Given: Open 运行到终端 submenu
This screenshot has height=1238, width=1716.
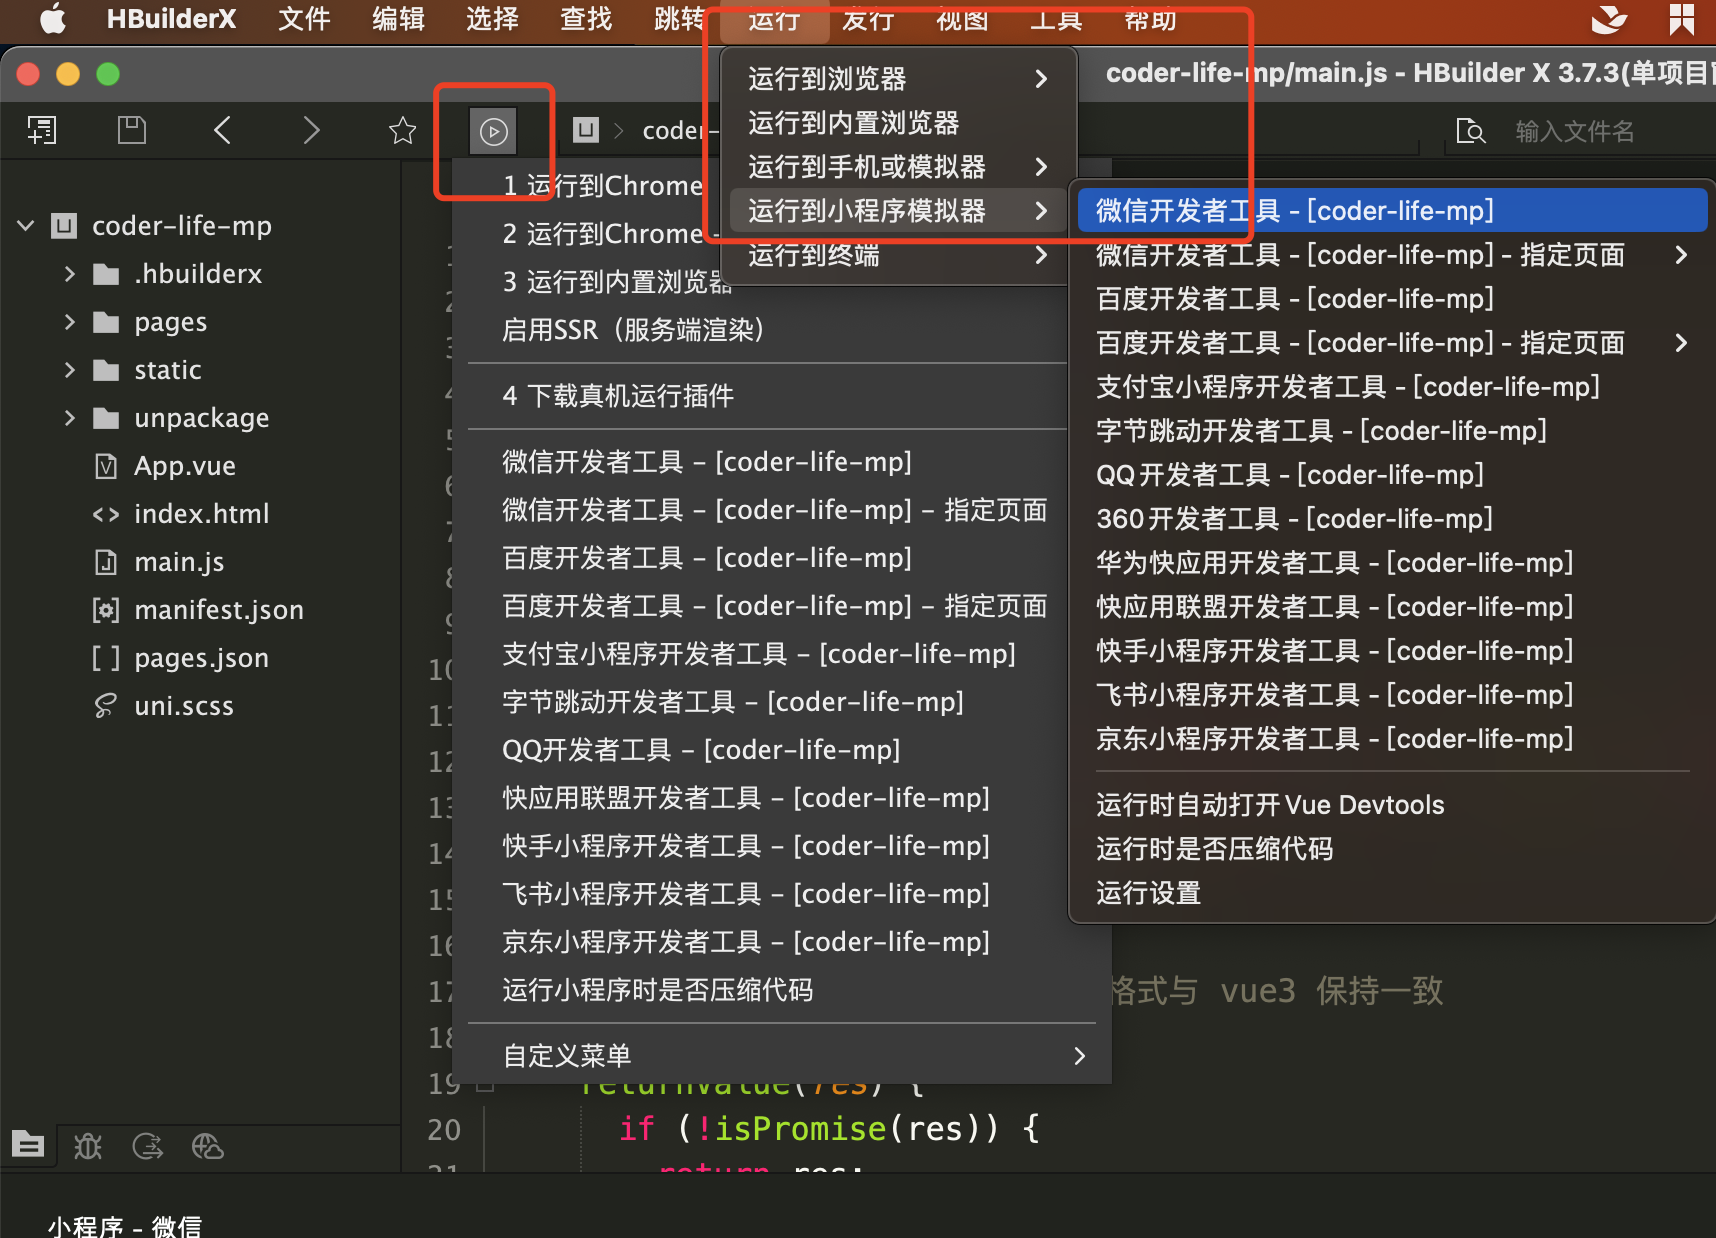Looking at the screenshot, I should [898, 255].
